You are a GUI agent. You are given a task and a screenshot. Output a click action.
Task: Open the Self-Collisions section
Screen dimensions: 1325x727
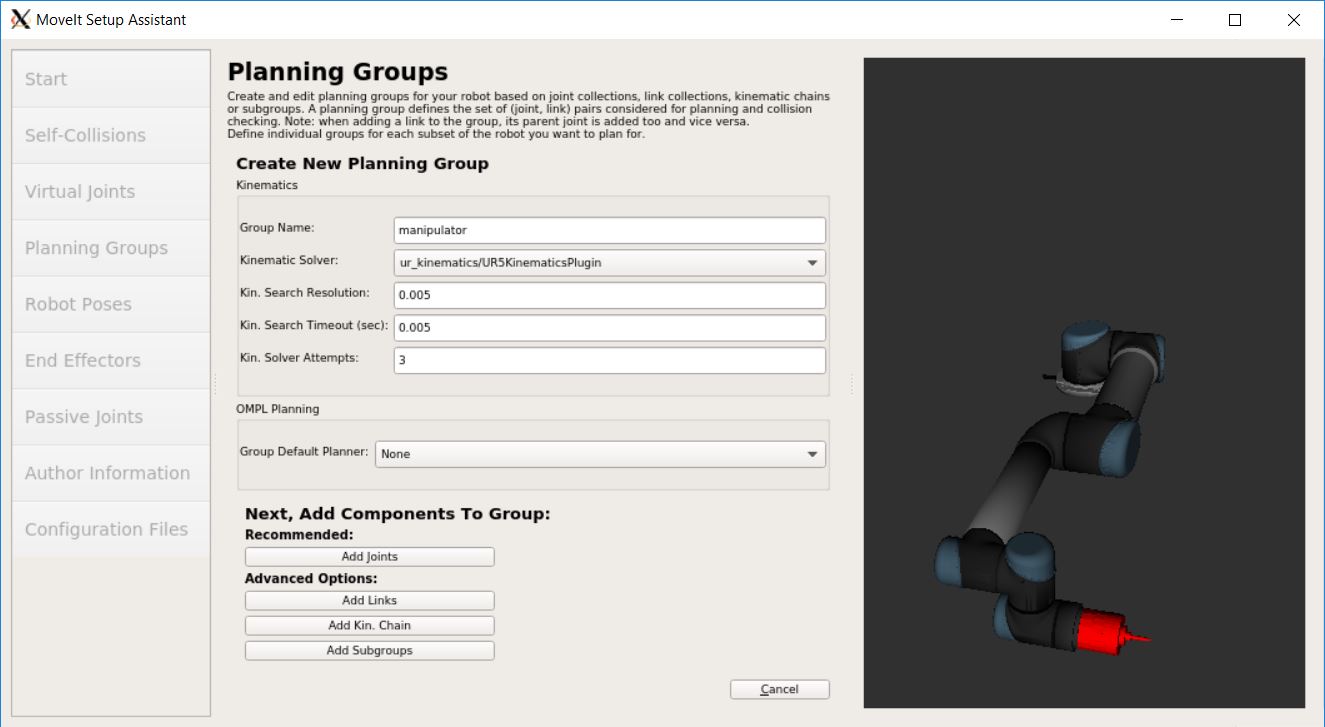pyautogui.click(x=110, y=135)
